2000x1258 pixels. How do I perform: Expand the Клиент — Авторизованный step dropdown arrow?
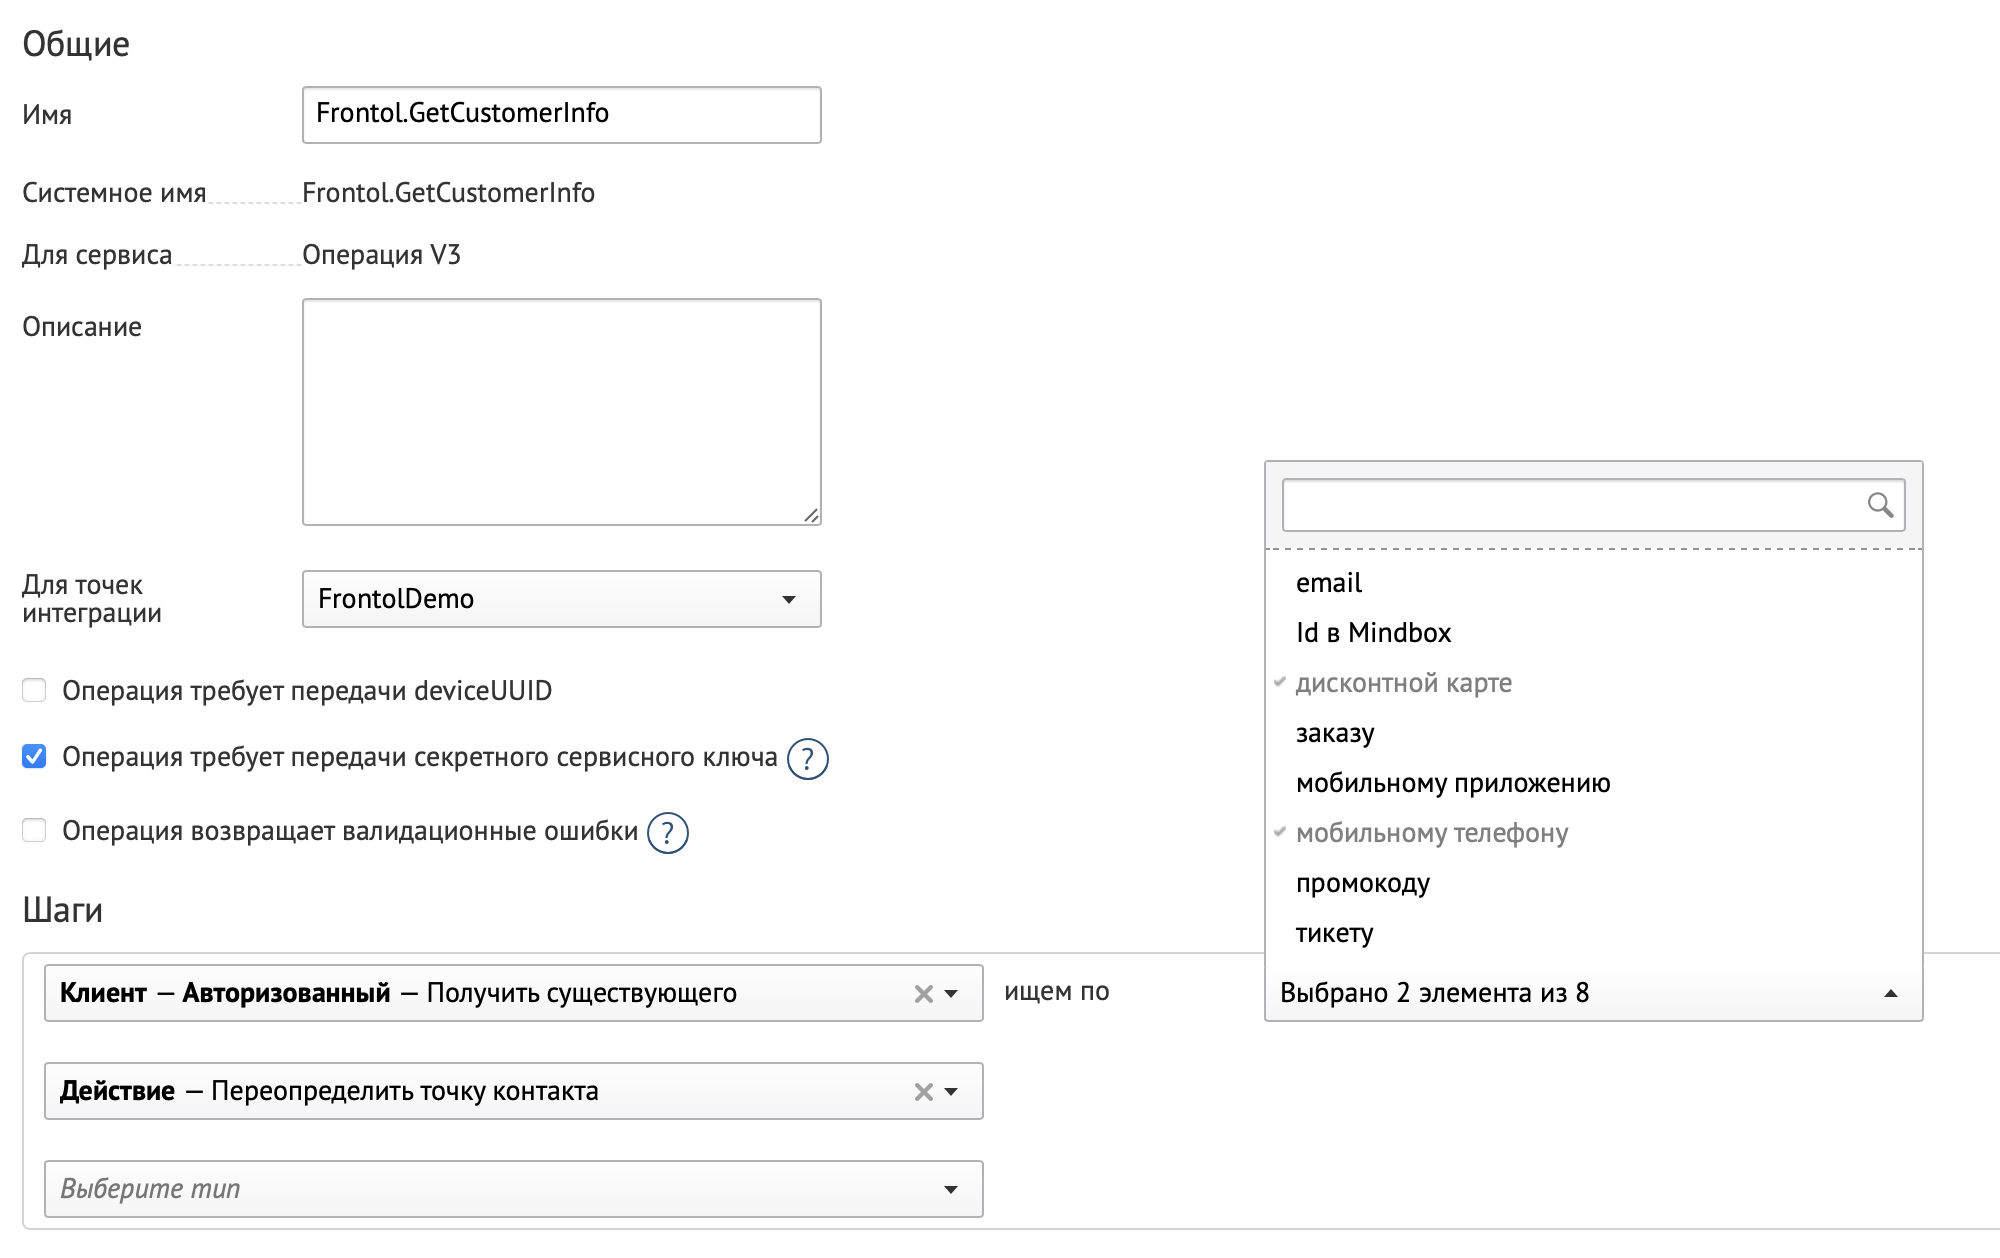tap(951, 994)
